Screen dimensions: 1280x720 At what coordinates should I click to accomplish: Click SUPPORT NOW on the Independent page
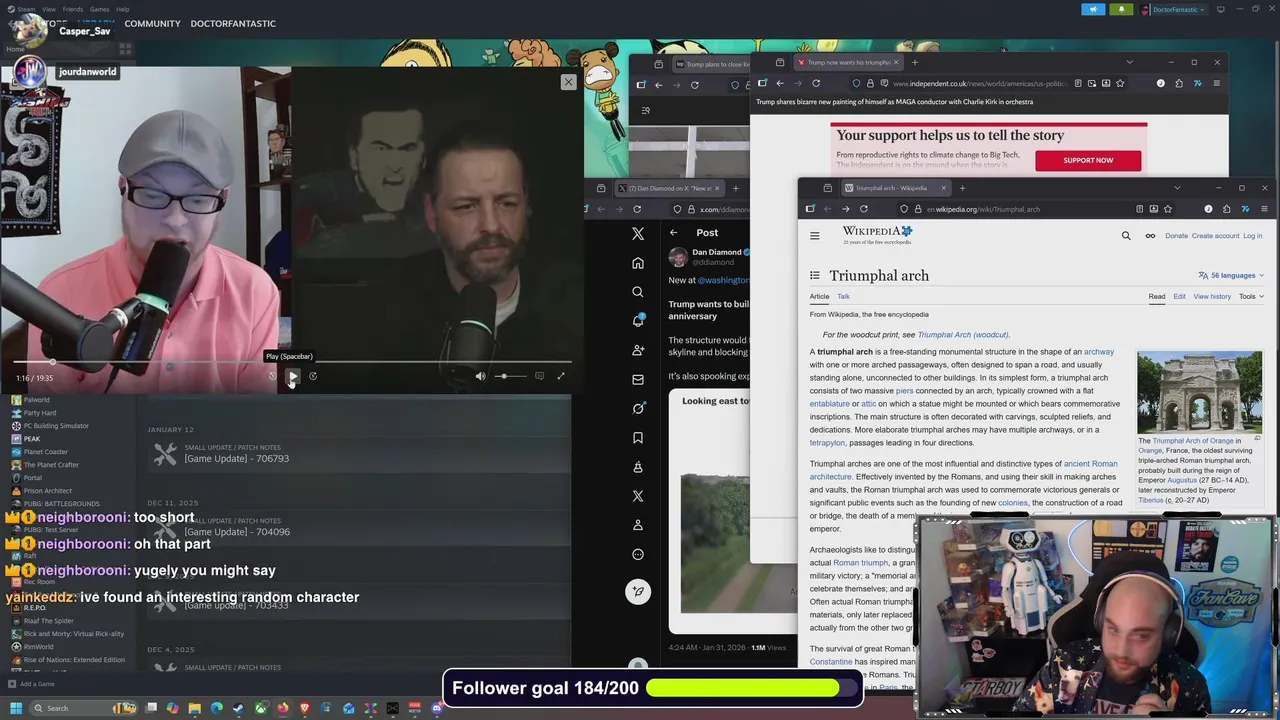coord(1088,161)
